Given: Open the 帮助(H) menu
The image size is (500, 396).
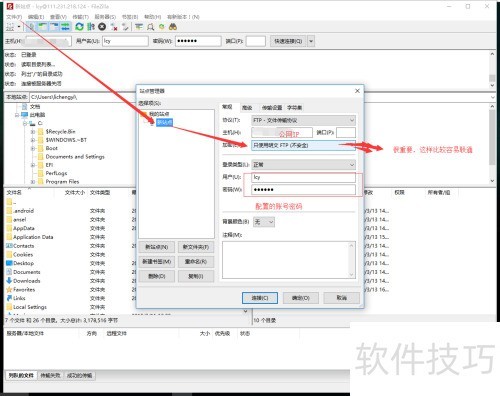Looking at the screenshot, I should click(x=153, y=17).
